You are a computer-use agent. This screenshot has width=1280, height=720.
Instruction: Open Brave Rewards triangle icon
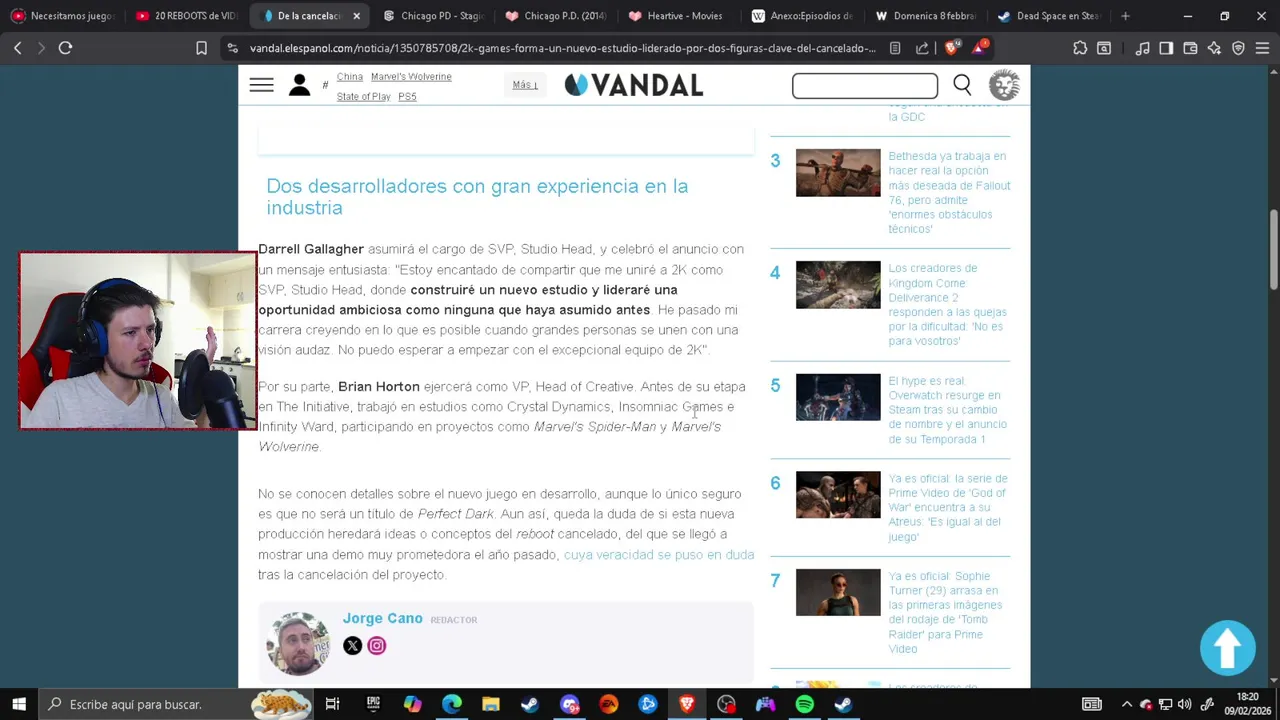979,47
